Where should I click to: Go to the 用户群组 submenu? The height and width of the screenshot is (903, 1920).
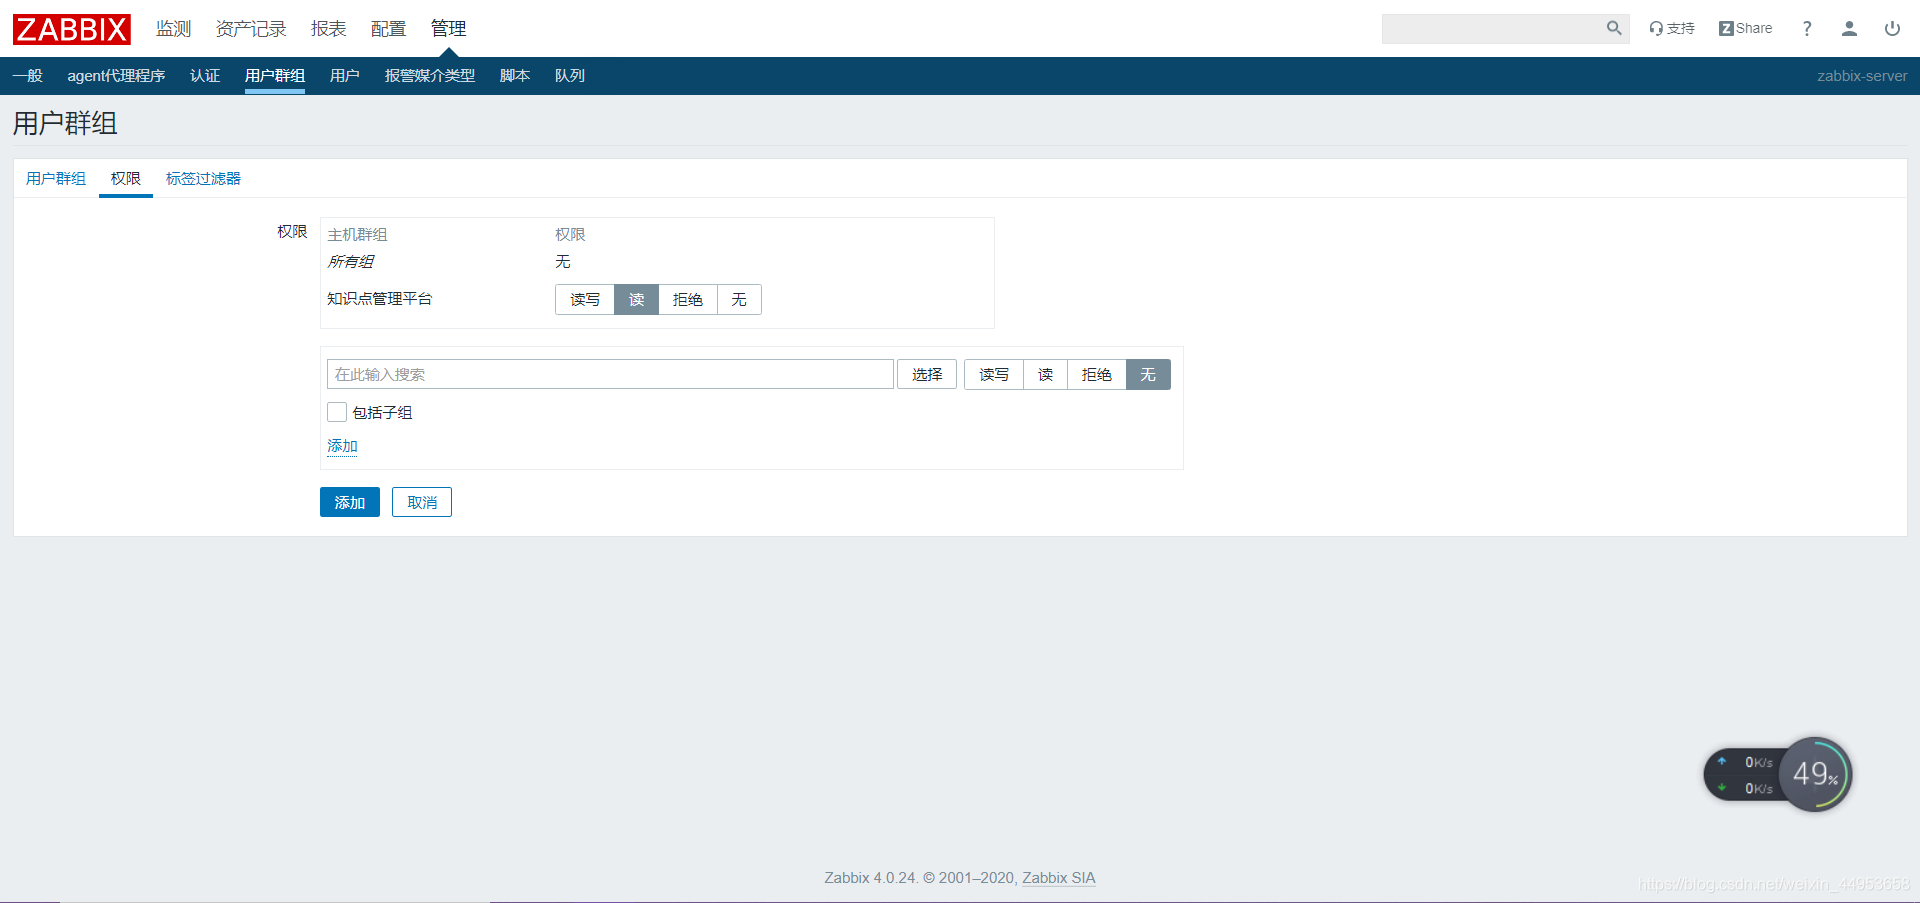[275, 76]
